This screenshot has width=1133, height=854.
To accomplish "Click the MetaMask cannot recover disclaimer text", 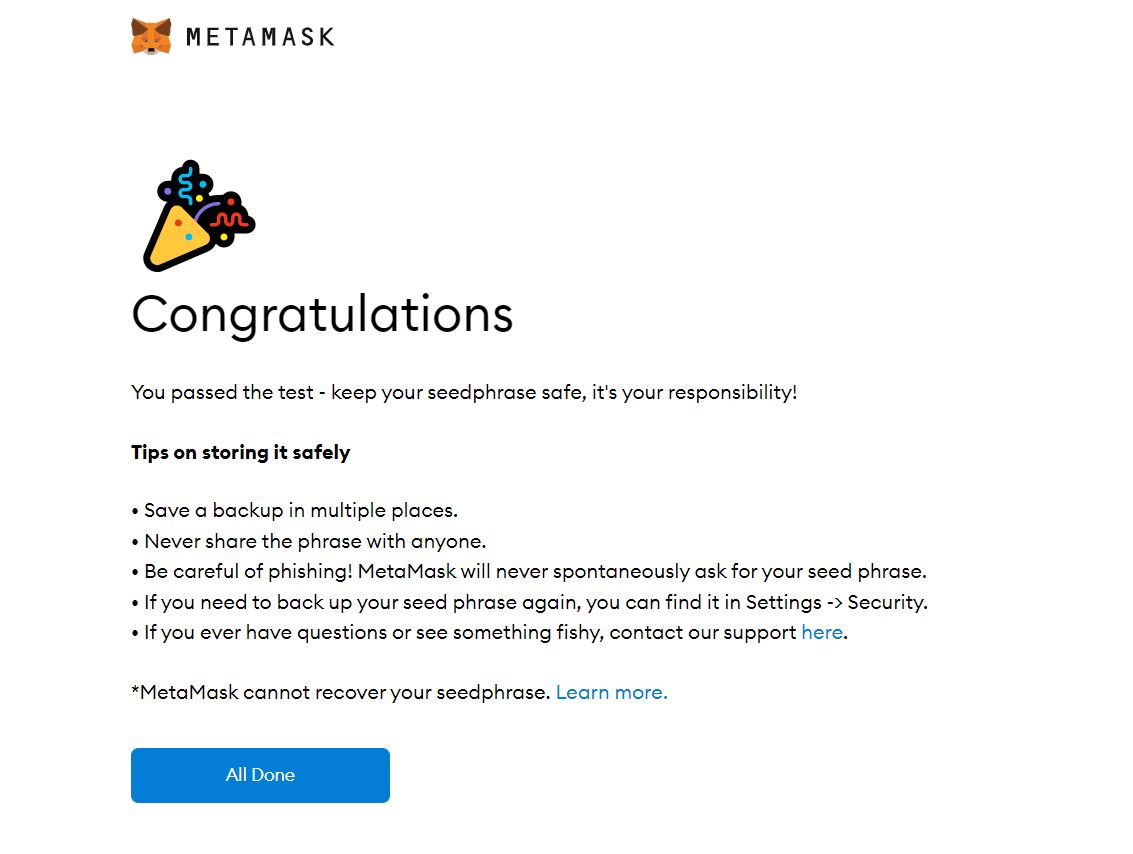I will 340,692.
